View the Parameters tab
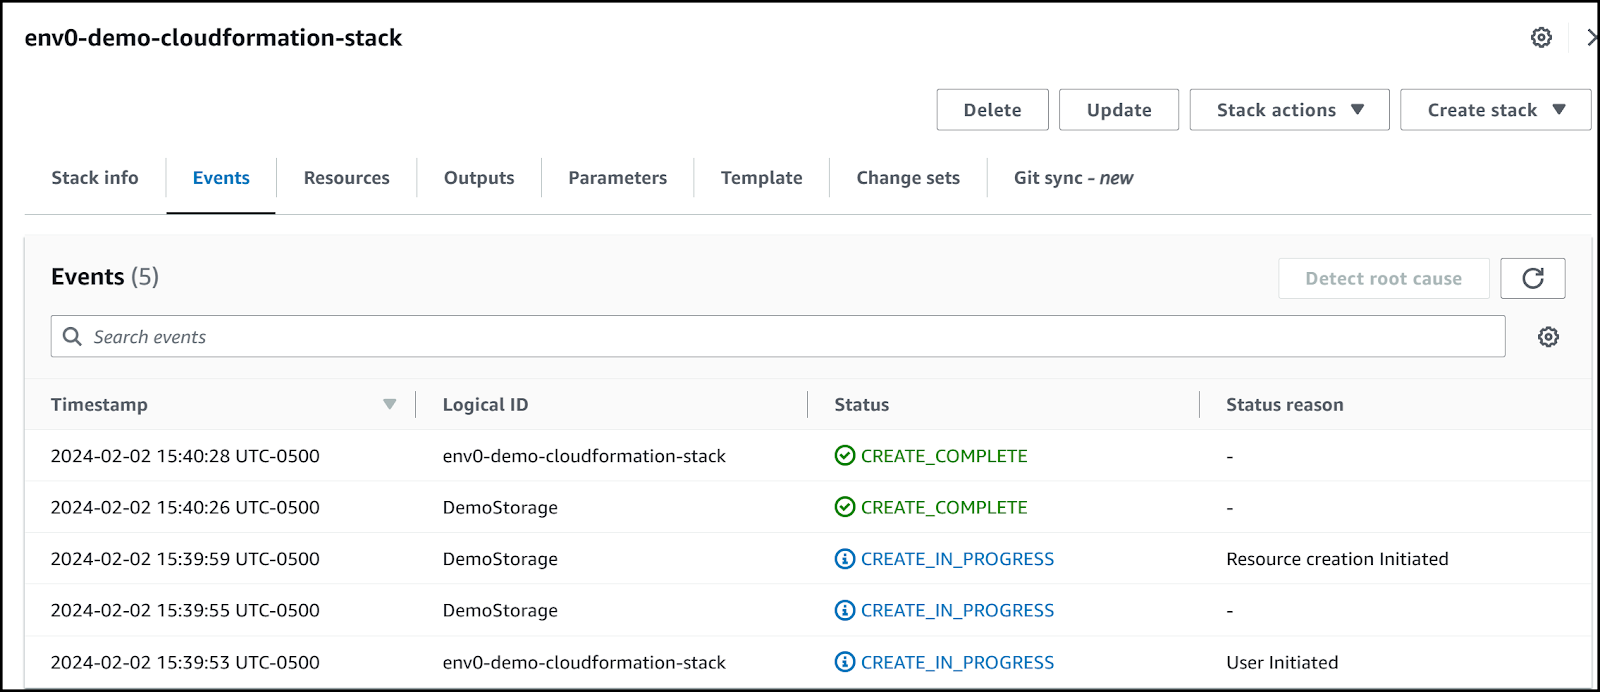 (618, 178)
